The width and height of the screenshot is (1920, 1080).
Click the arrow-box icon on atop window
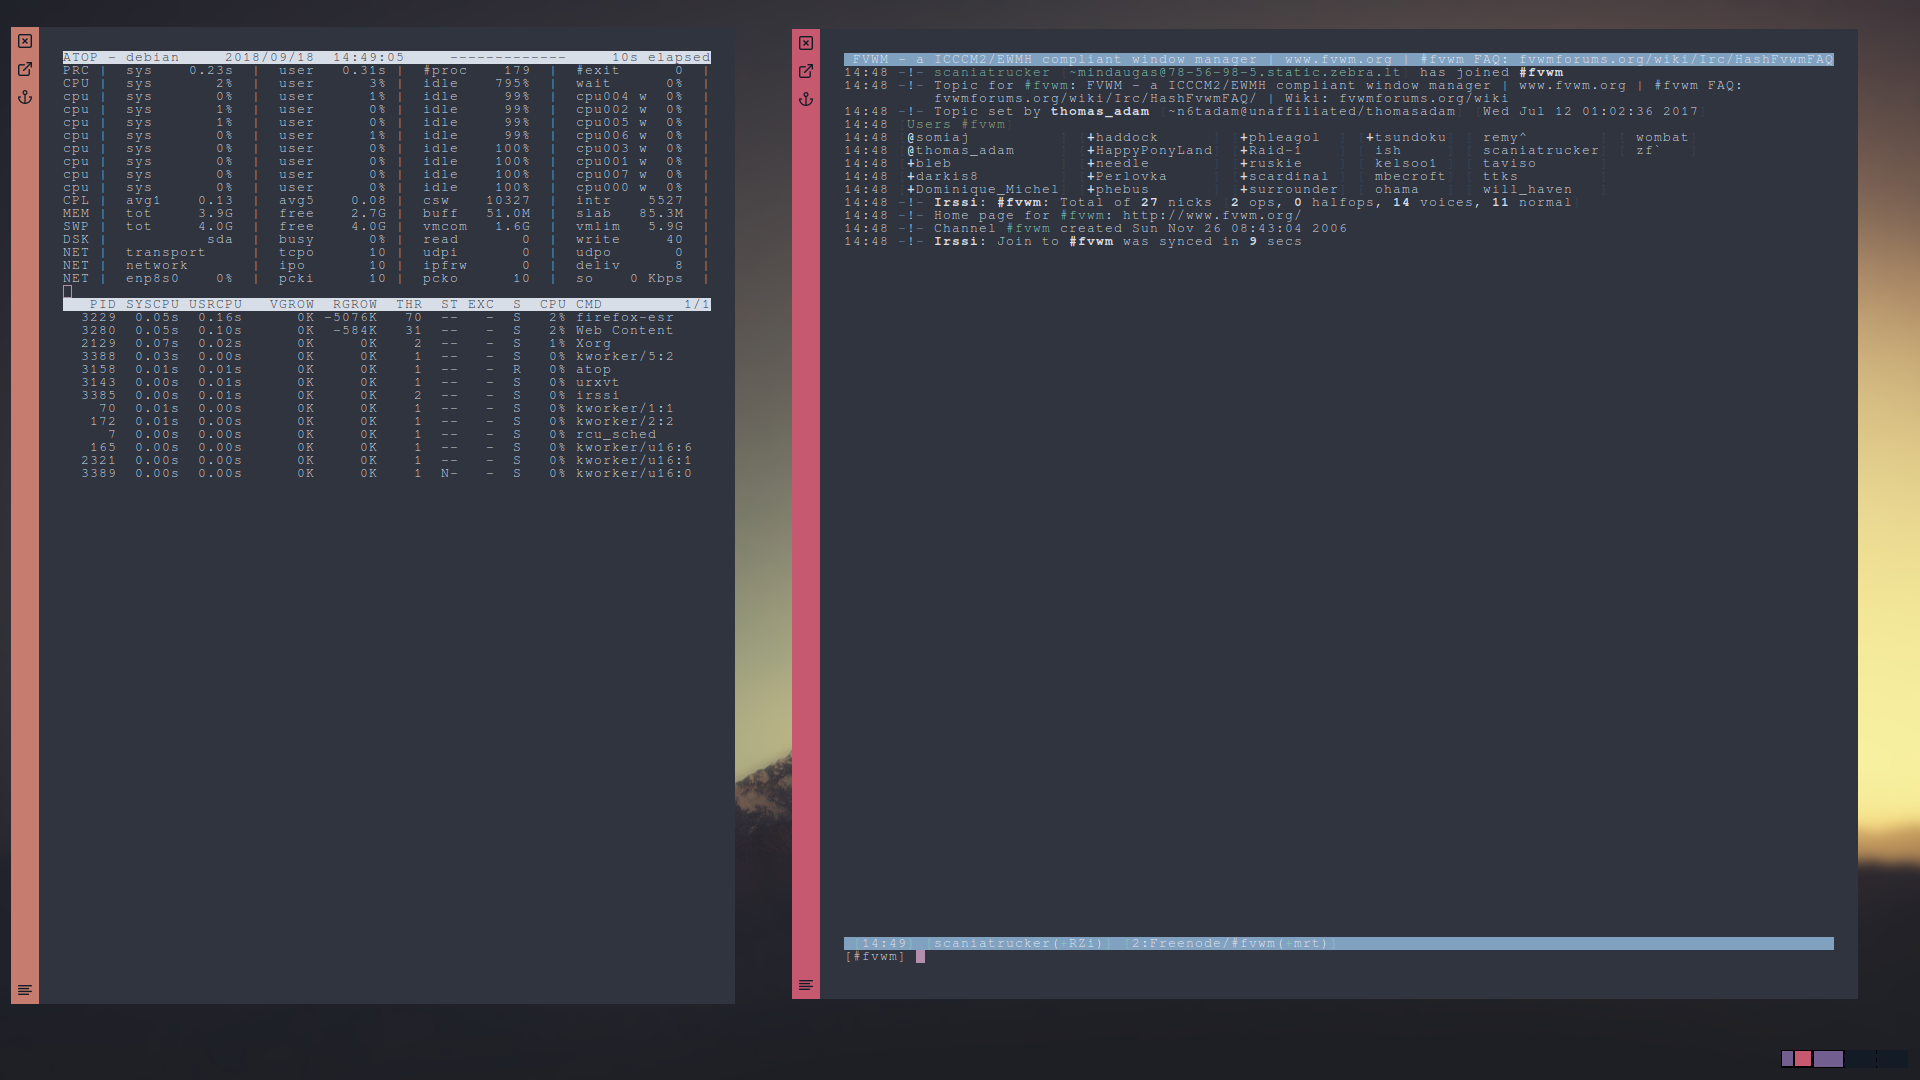25,69
